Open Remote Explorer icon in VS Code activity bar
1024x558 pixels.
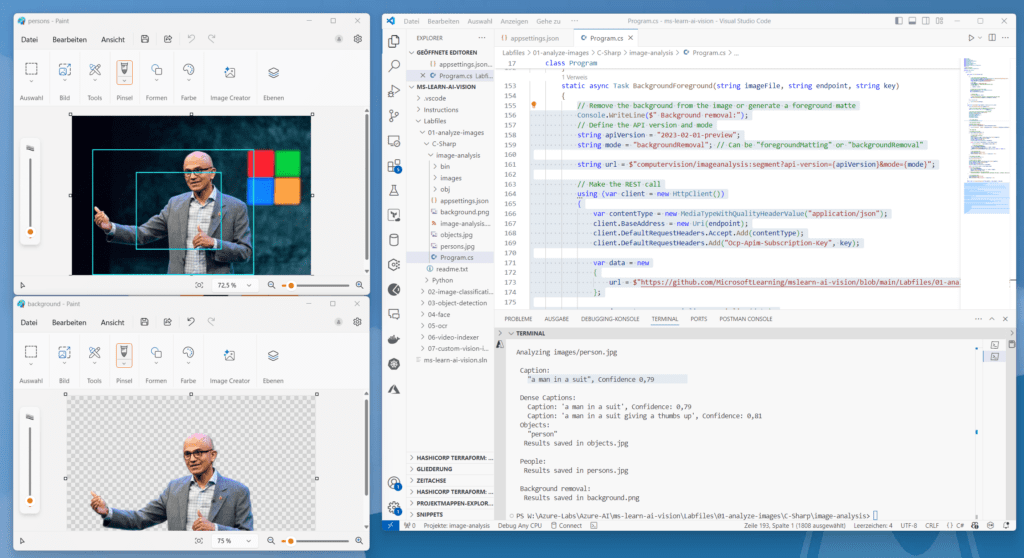coord(394,141)
